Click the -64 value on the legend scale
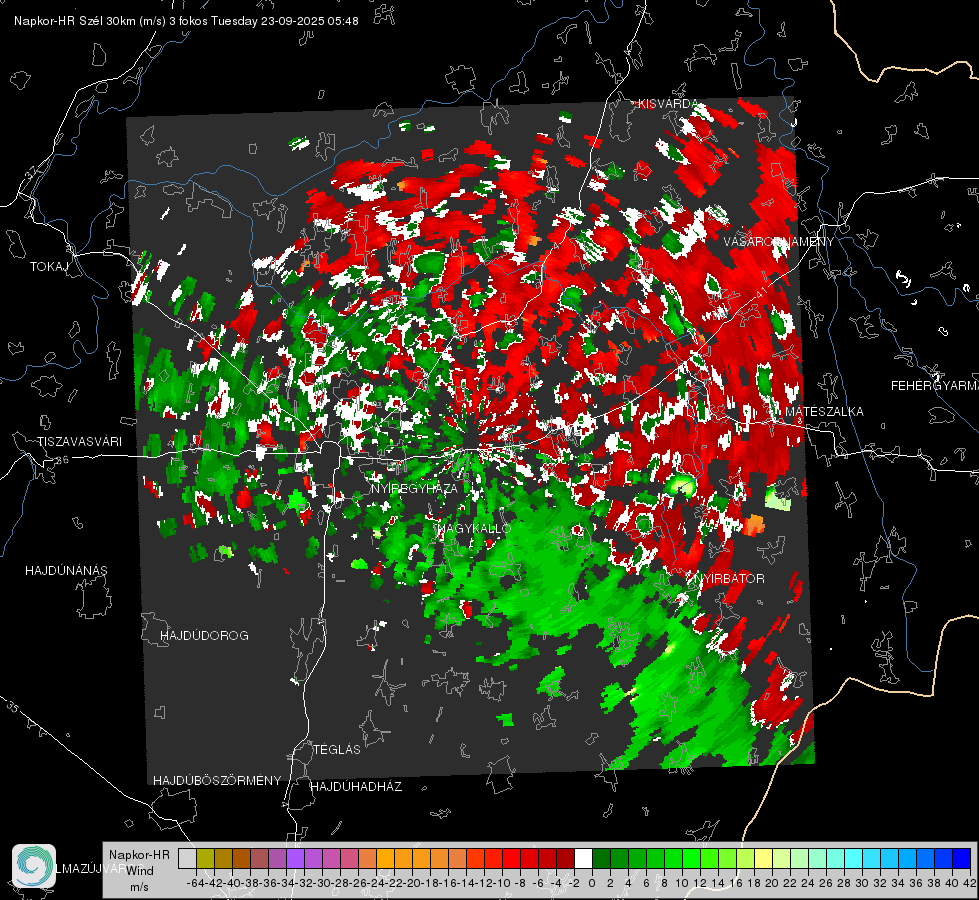 (x=196, y=883)
